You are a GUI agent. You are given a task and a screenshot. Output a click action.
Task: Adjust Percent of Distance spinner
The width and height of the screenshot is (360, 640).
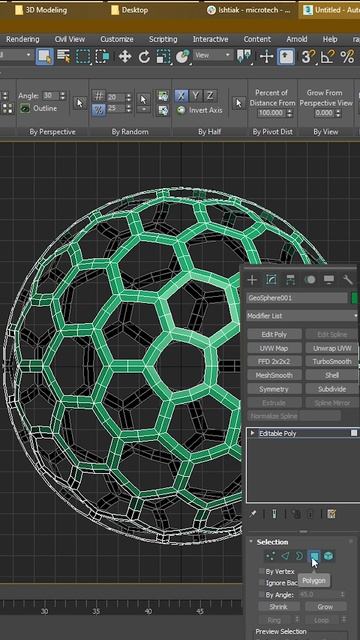click(289, 113)
